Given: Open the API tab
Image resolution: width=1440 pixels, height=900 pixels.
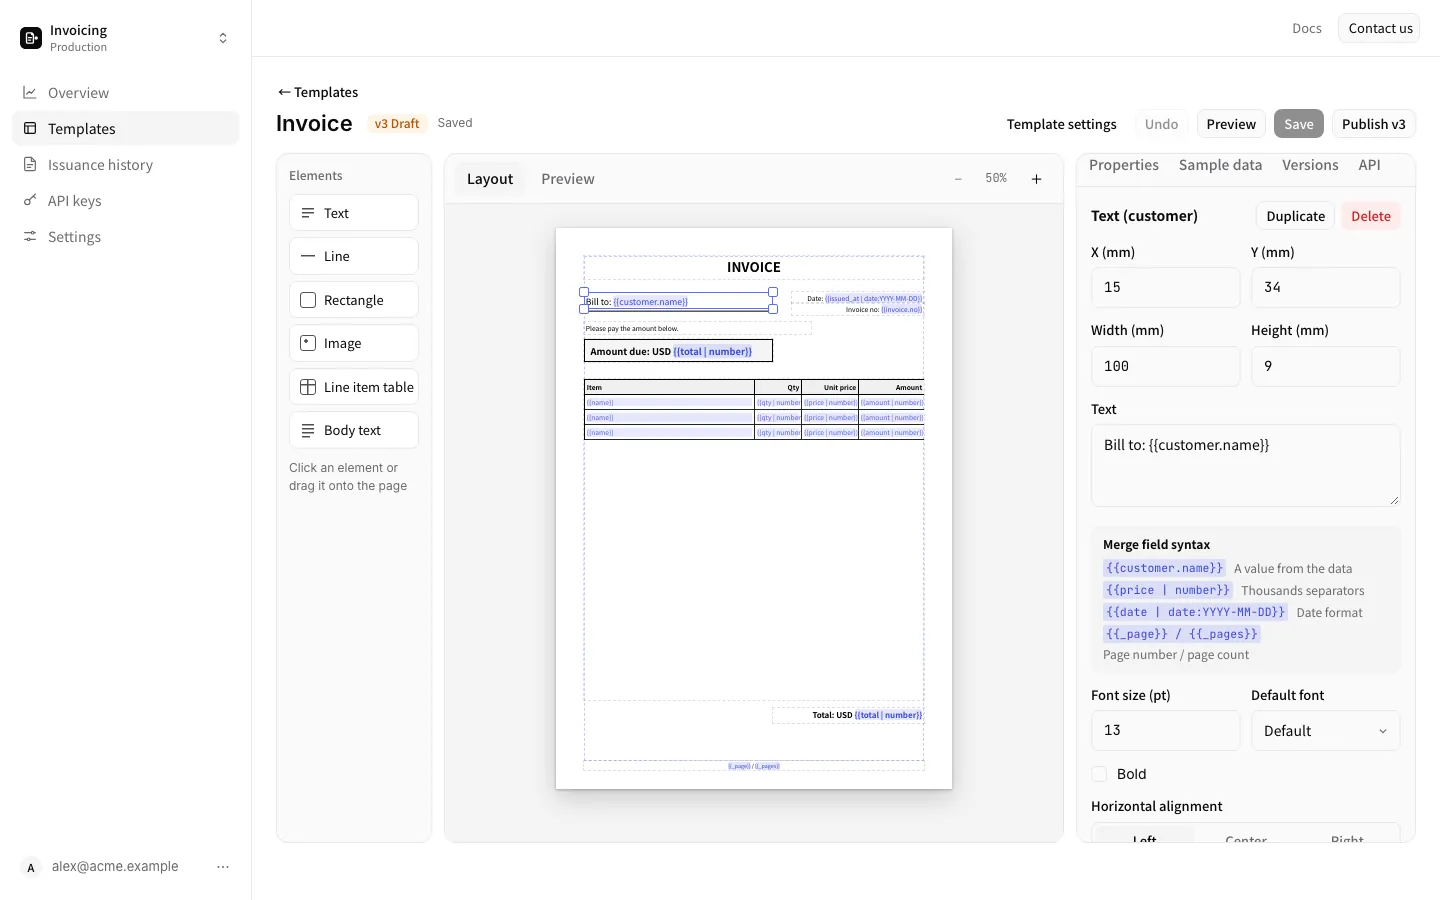Looking at the screenshot, I should pos(1369,165).
